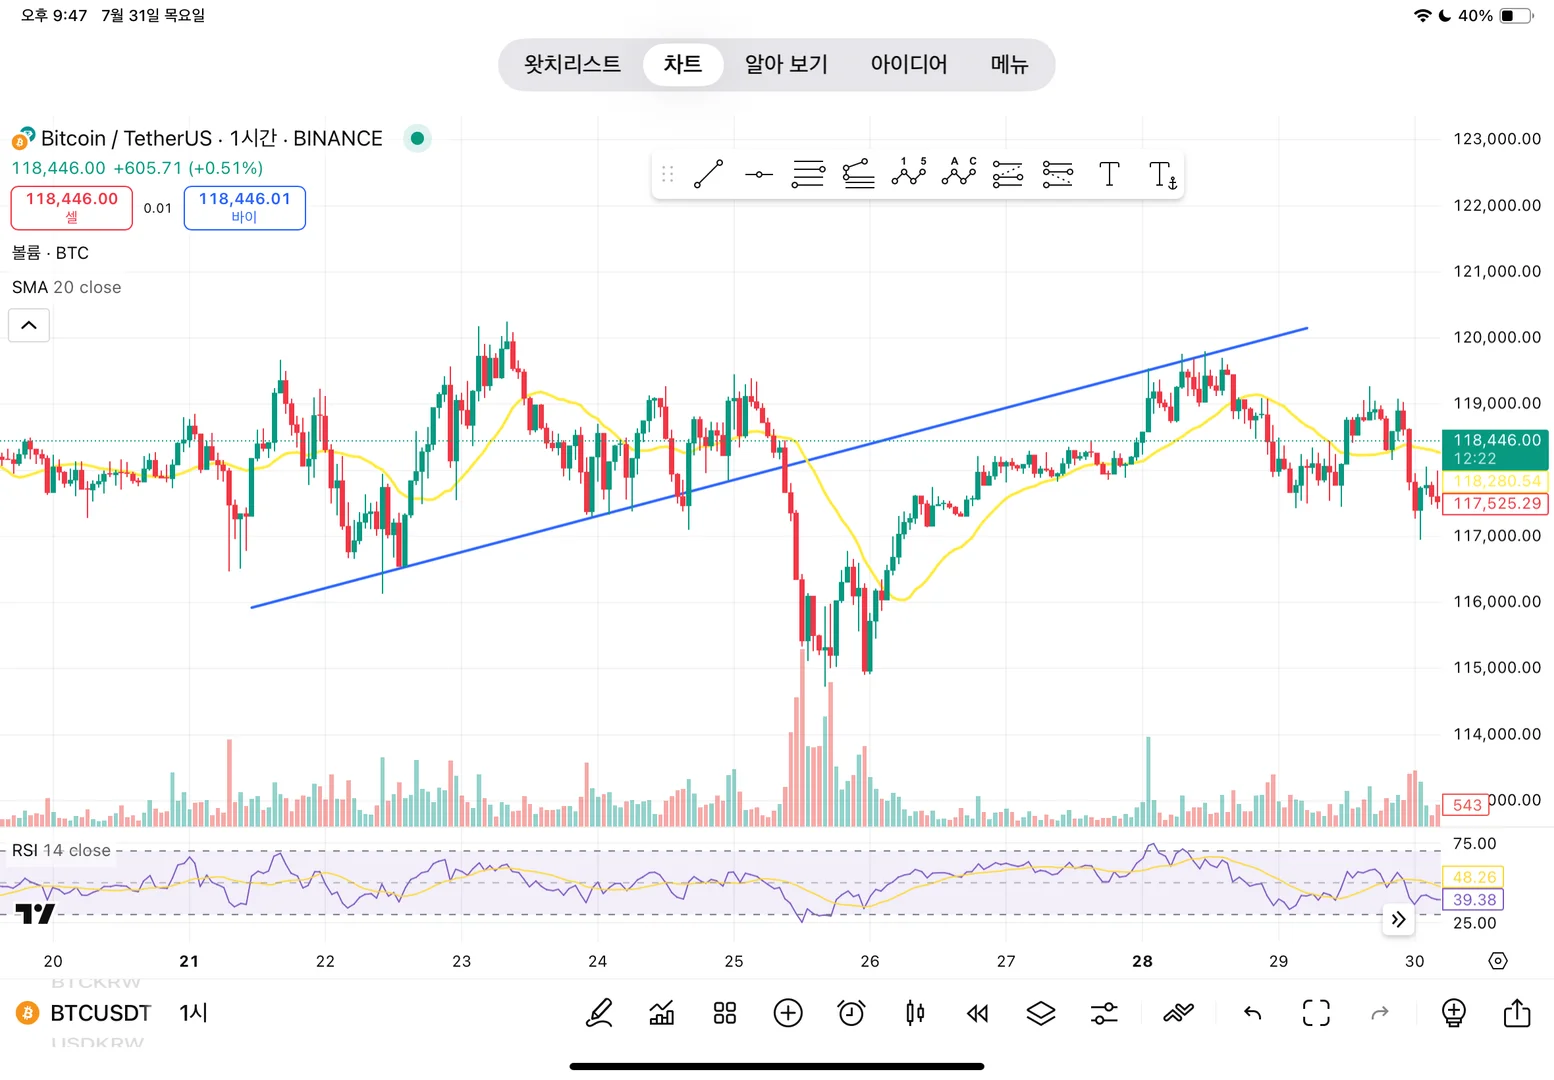Select the trend line drawing tool
The width and height of the screenshot is (1554, 1080).
[x=708, y=174]
